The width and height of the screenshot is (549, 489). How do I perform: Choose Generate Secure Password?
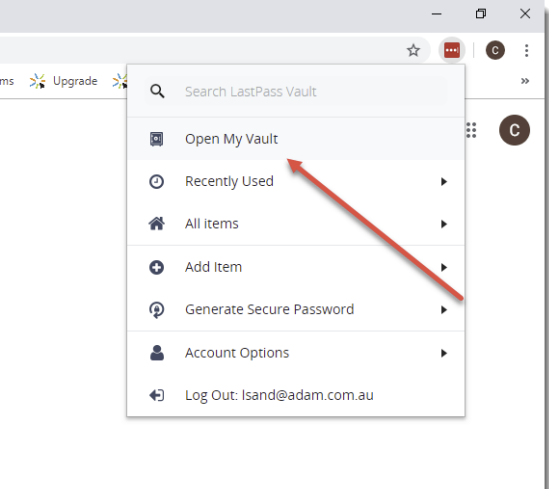pyautogui.click(x=296, y=310)
